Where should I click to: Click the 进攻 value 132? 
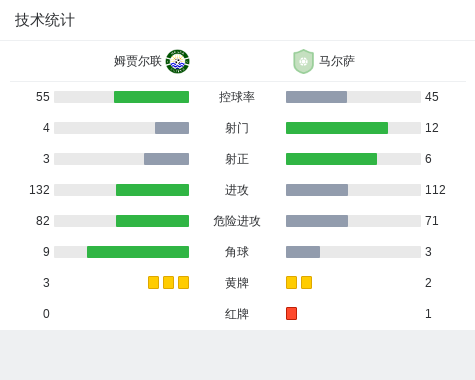pyautogui.click(x=39, y=190)
